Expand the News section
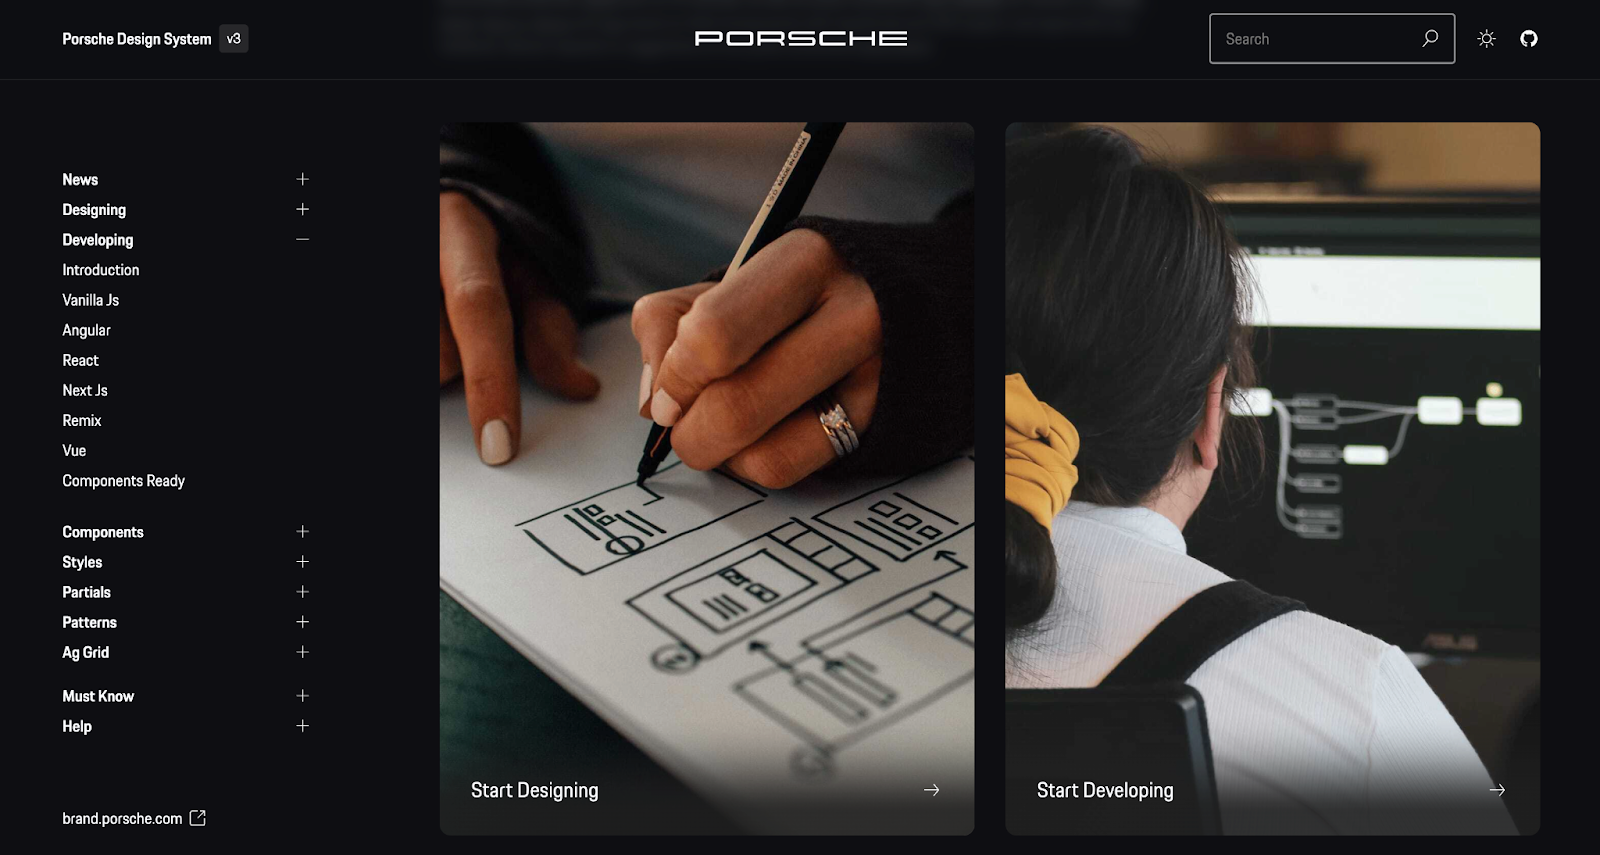The image size is (1600, 855). [x=302, y=179]
